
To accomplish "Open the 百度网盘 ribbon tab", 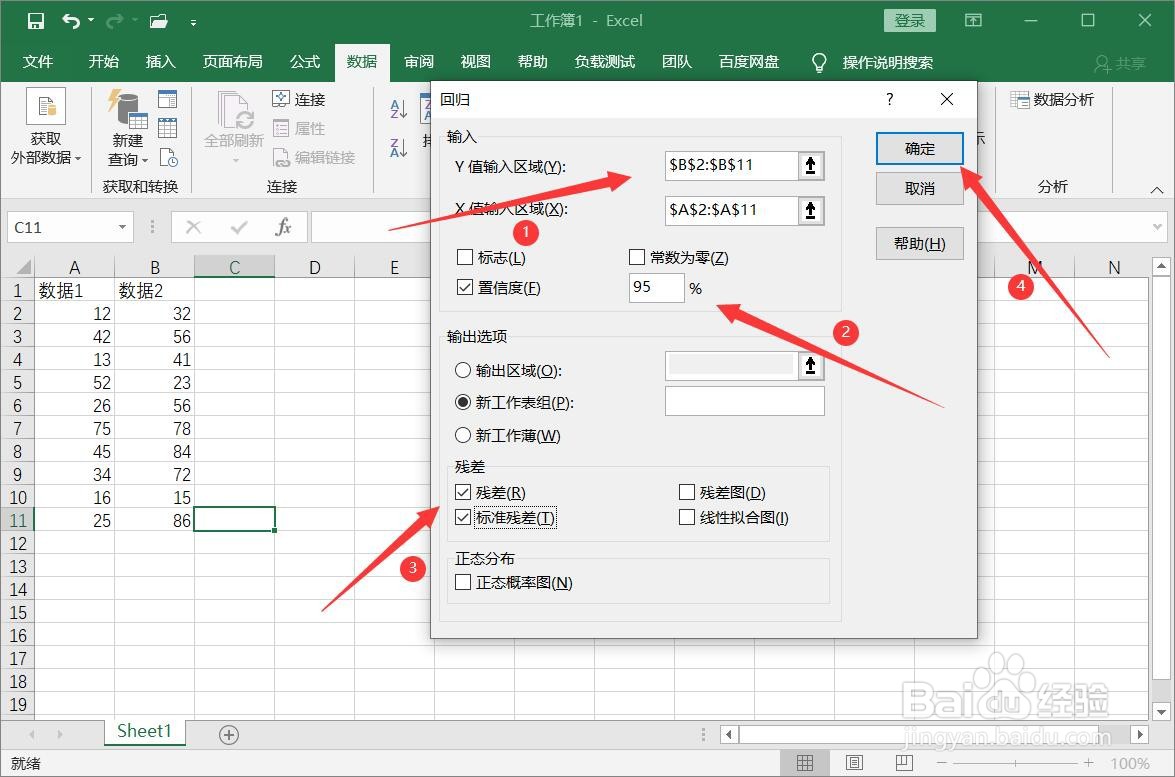I will click(x=749, y=61).
